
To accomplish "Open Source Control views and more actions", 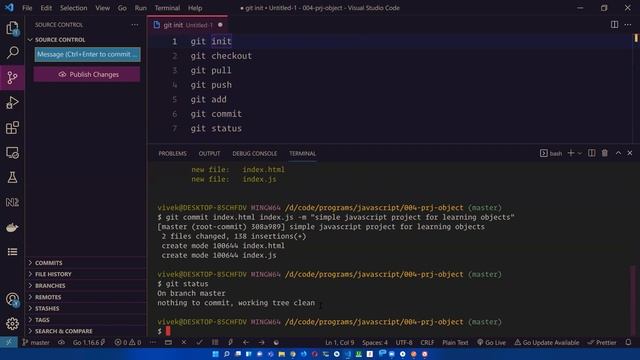I will click(x=135, y=25).
